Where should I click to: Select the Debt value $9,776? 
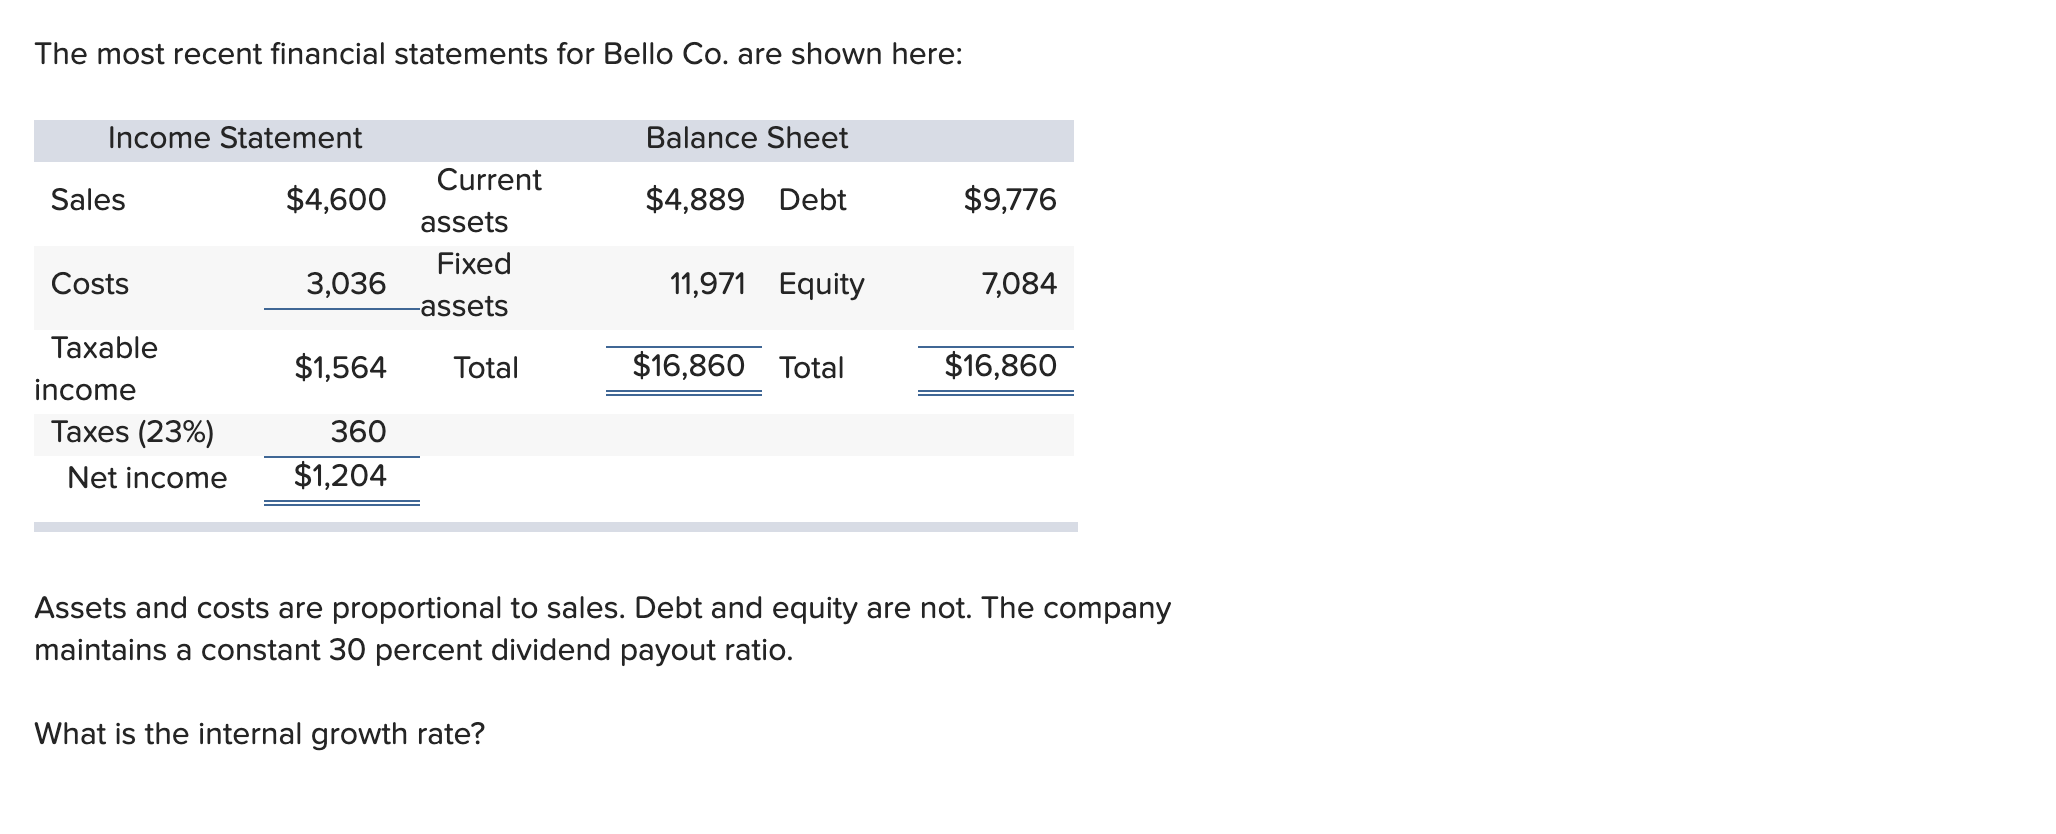[1010, 200]
